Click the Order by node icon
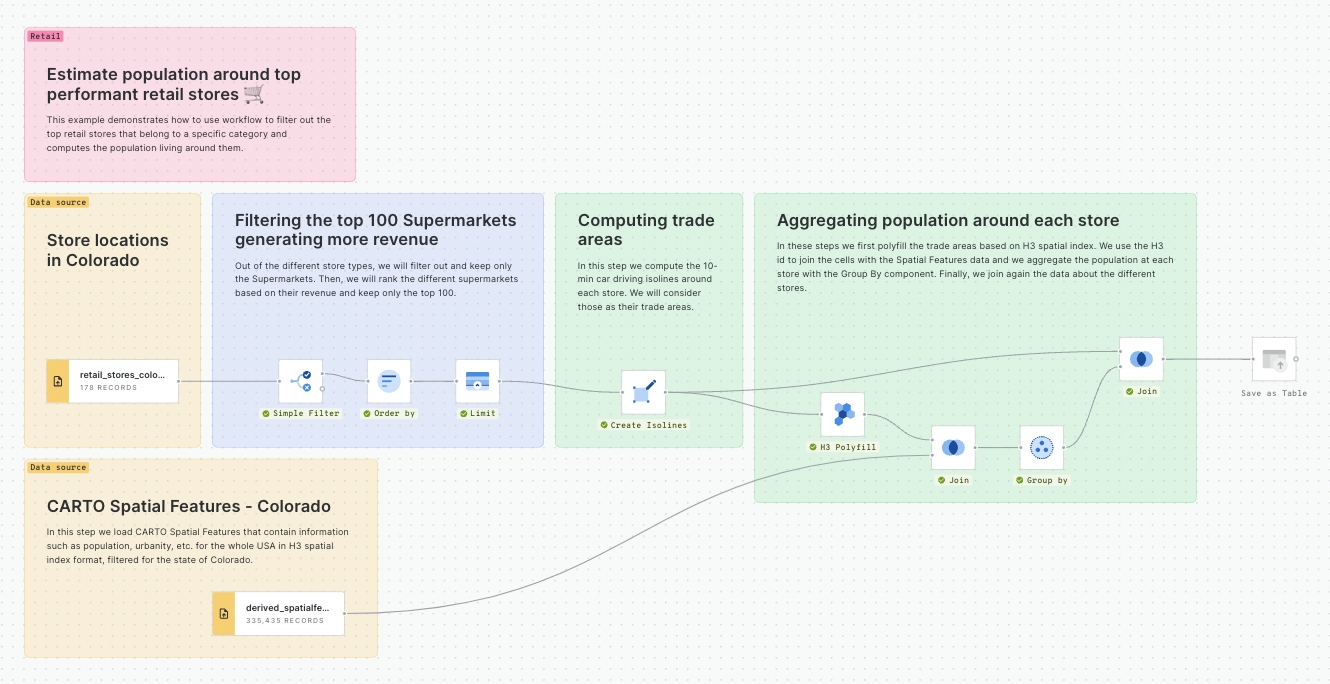Image resolution: width=1330 pixels, height=684 pixels. pyautogui.click(x=389, y=381)
